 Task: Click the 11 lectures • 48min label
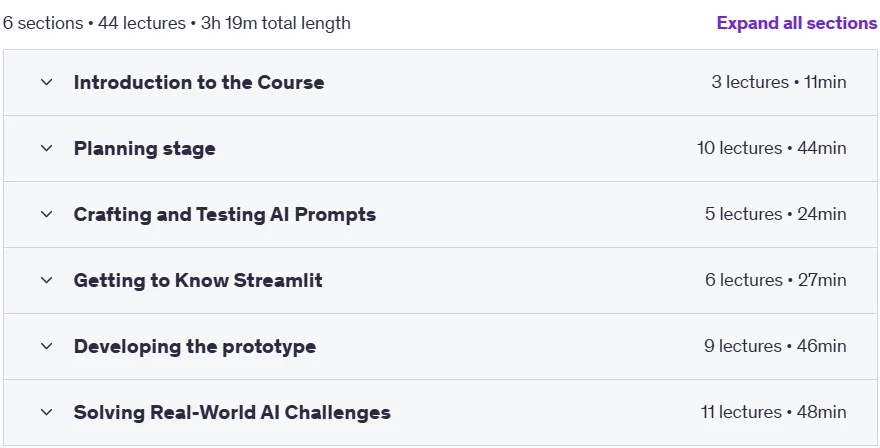pyautogui.click(x=773, y=412)
